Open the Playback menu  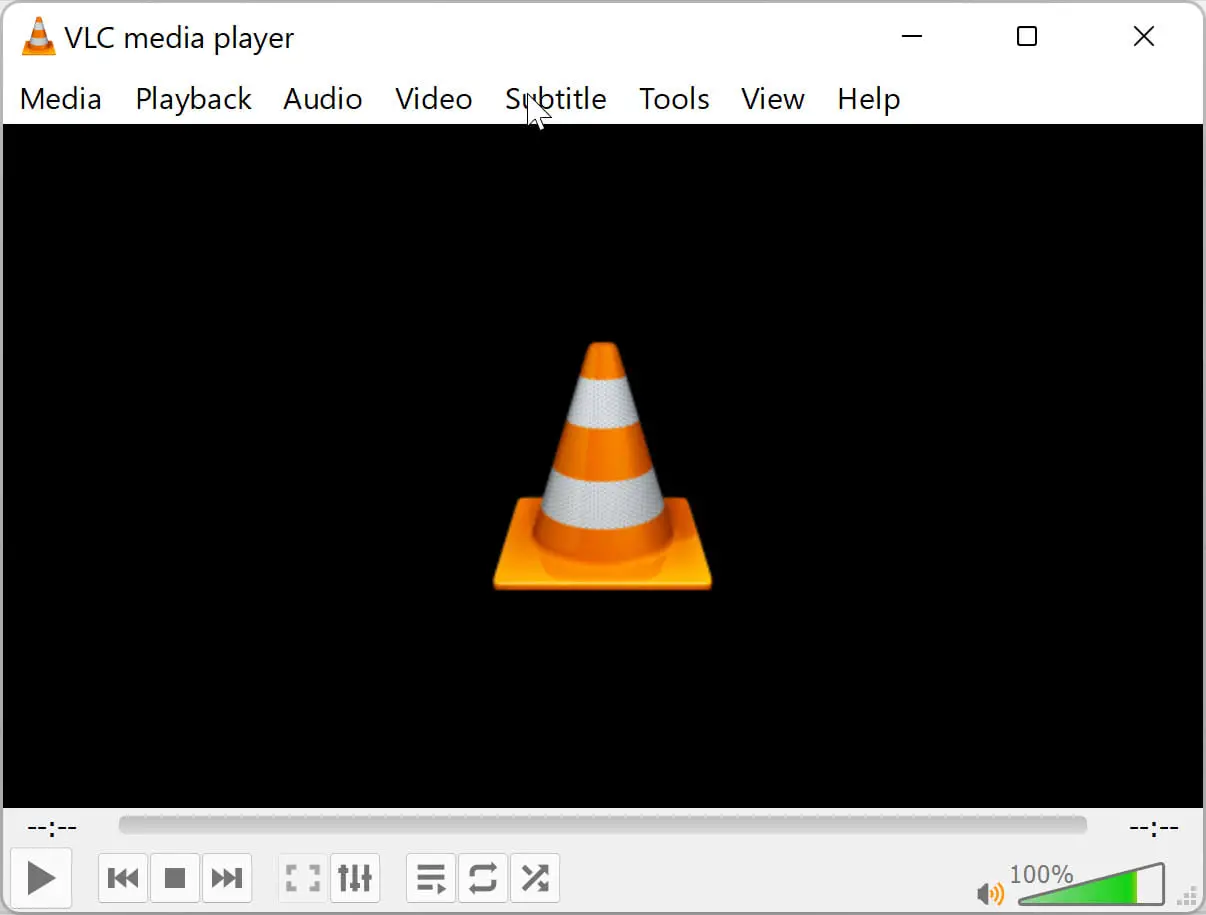(193, 99)
